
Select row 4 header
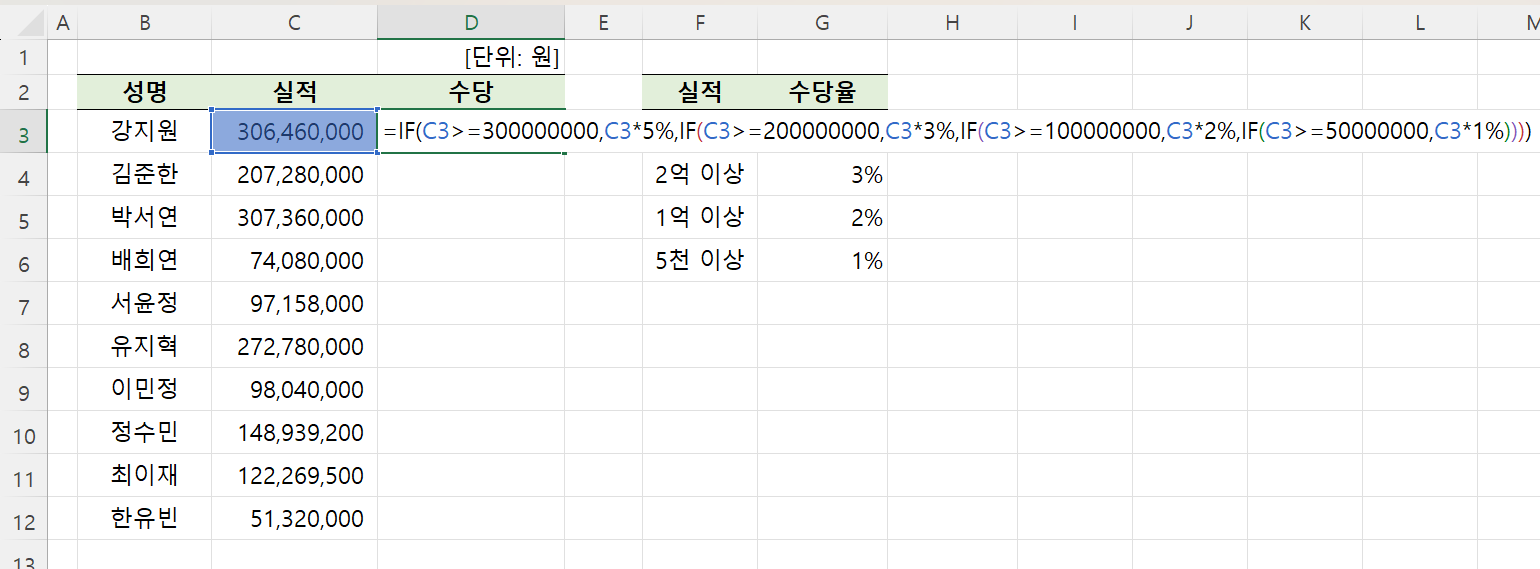tap(24, 175)
